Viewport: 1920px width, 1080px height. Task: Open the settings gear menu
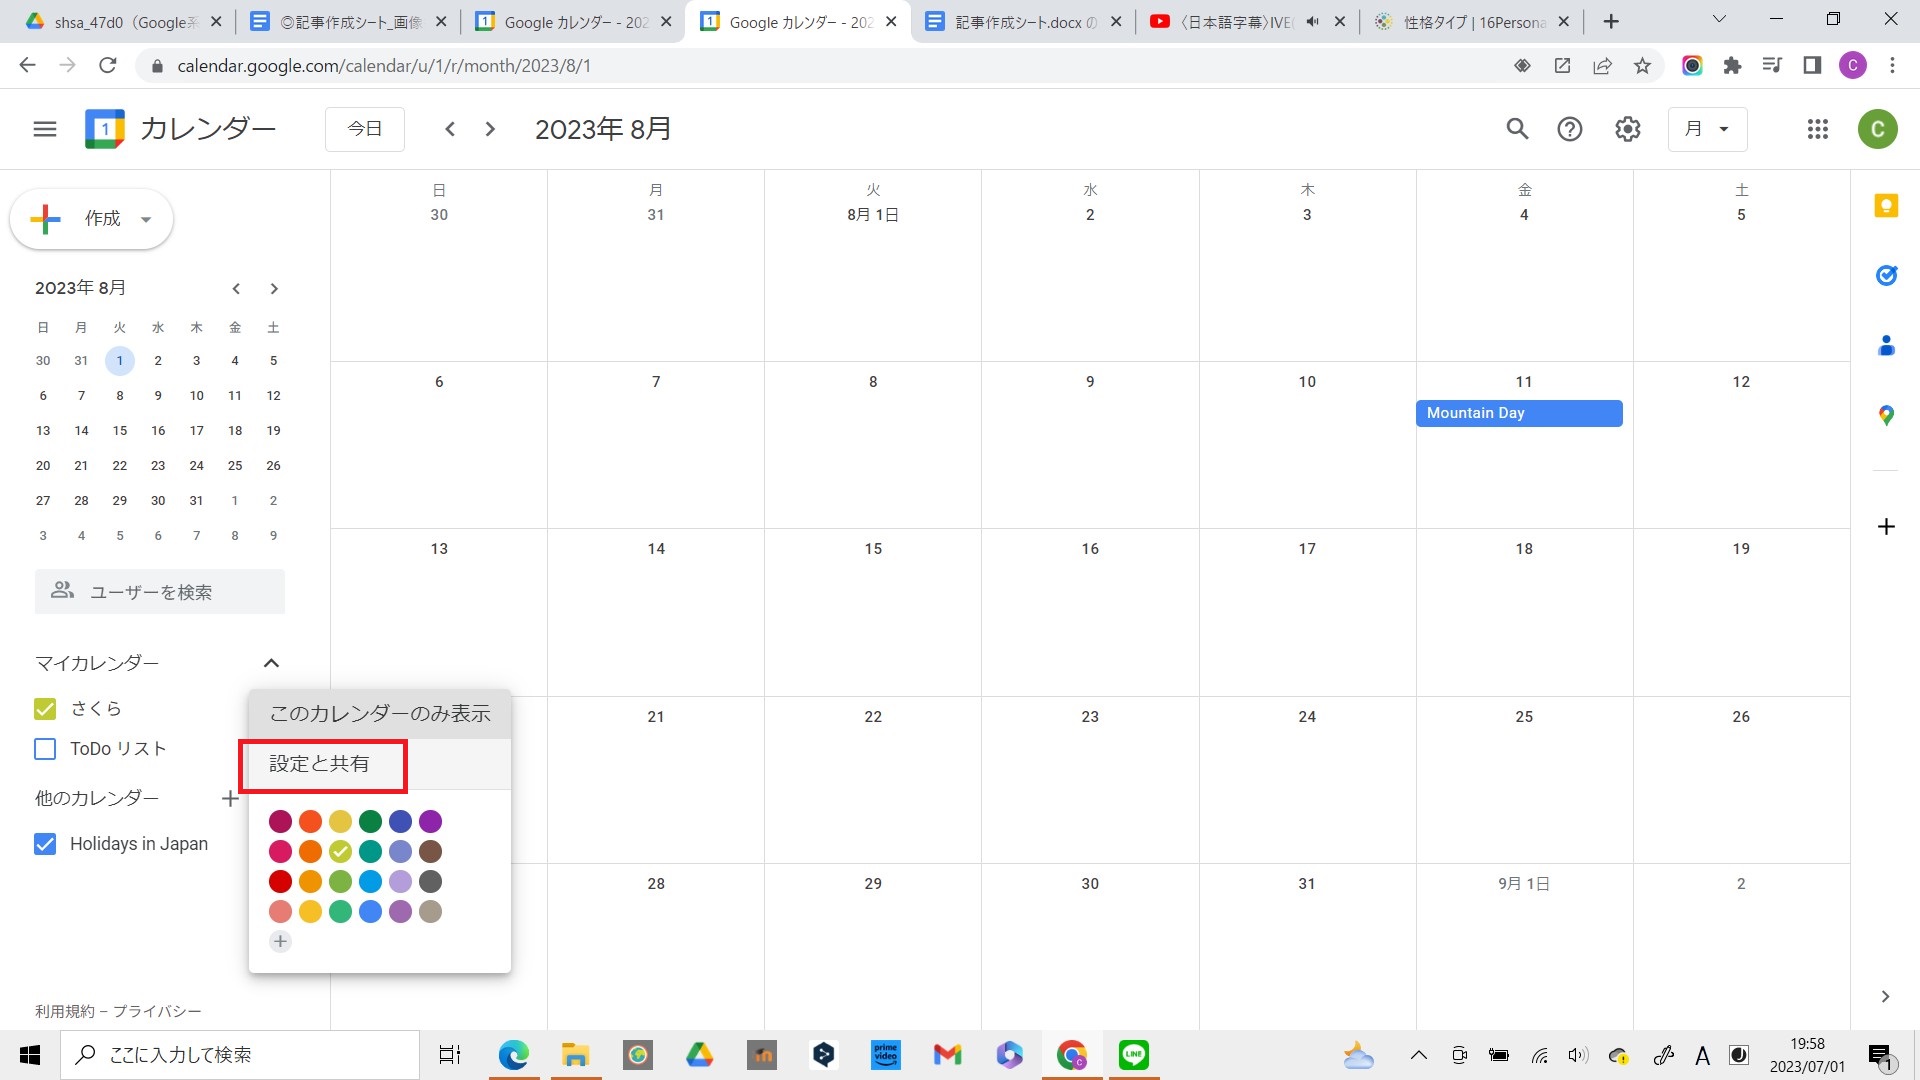1627,129
